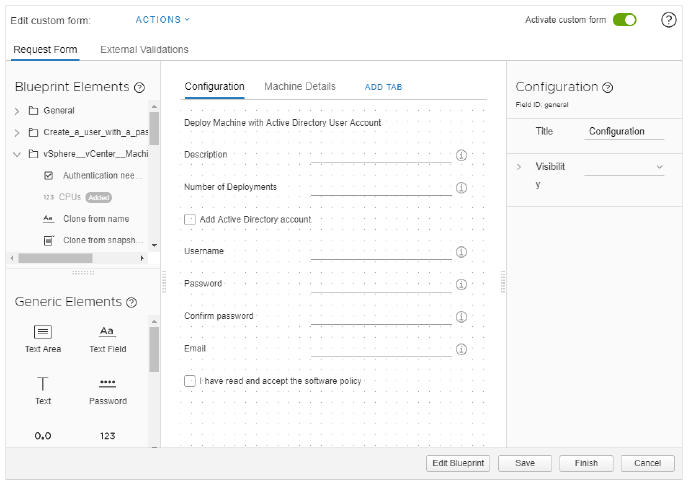Click the Username input field
Image resolution: width=688 pixels, height=486 pixels.
click(x=380, y=252)
